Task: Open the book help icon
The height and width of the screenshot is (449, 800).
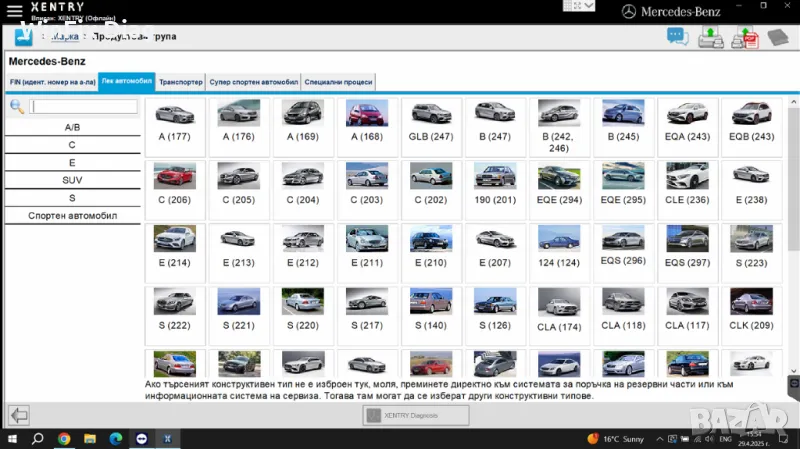Action: coord(778,37)
